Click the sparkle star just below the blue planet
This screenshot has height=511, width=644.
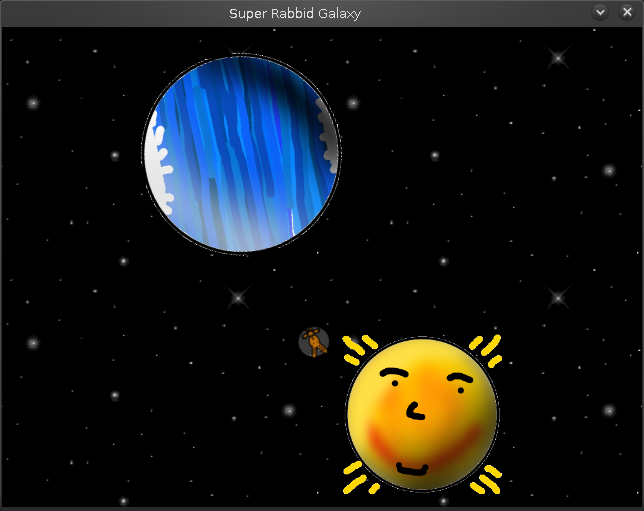237,297
